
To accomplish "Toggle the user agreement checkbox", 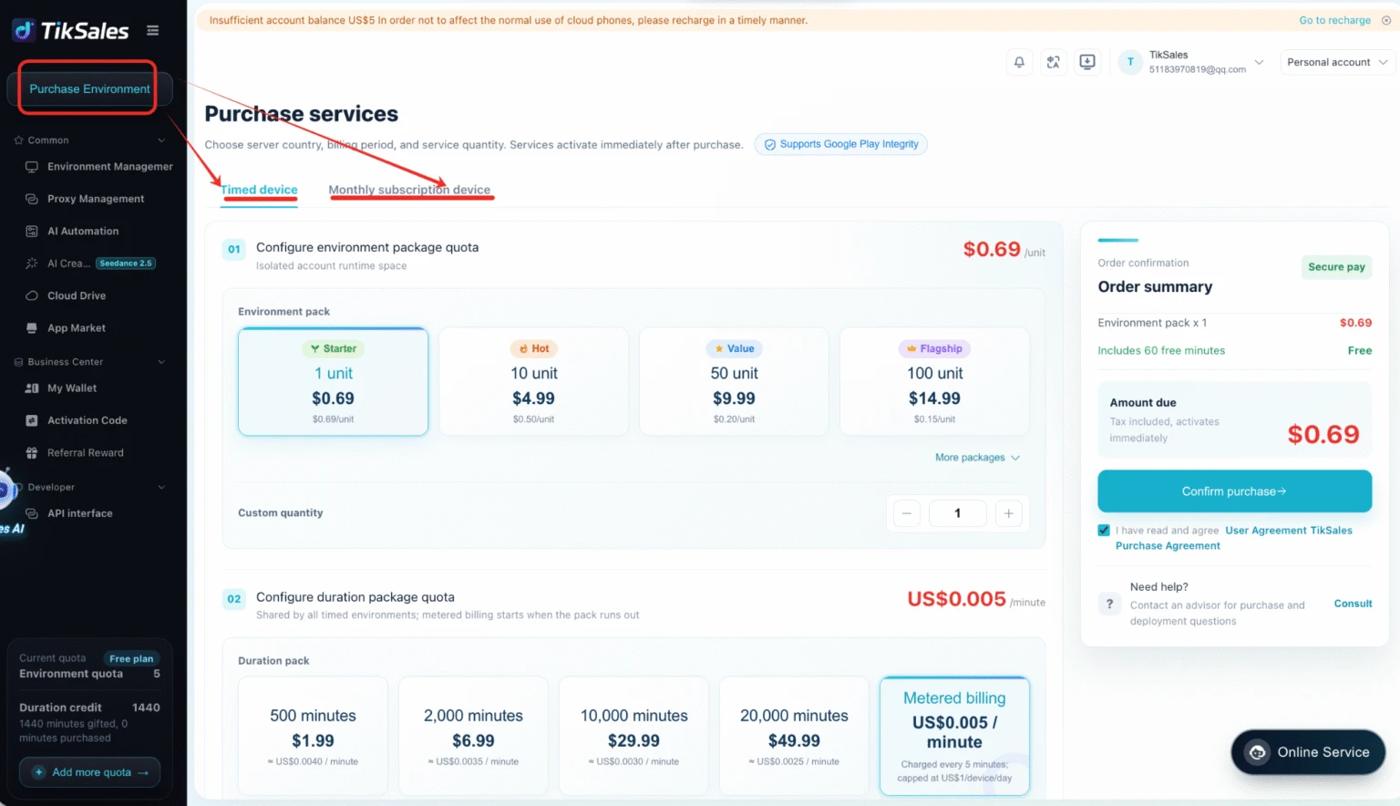I will 1104,531.
